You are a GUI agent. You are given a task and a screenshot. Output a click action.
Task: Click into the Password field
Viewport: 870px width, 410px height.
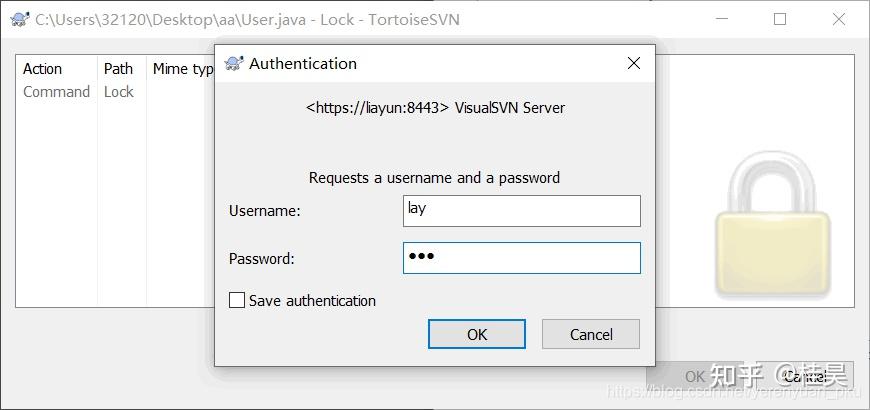pyautogui.click(x=521, y=258)
